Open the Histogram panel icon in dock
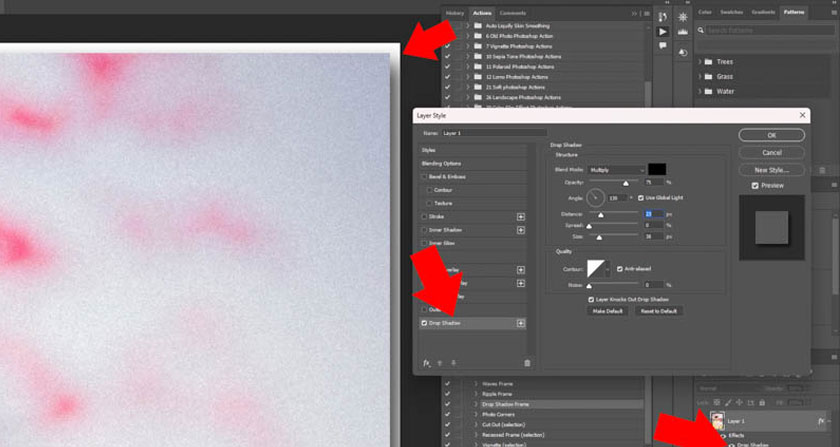Viewport: 840px width, 447px height. 682,32
